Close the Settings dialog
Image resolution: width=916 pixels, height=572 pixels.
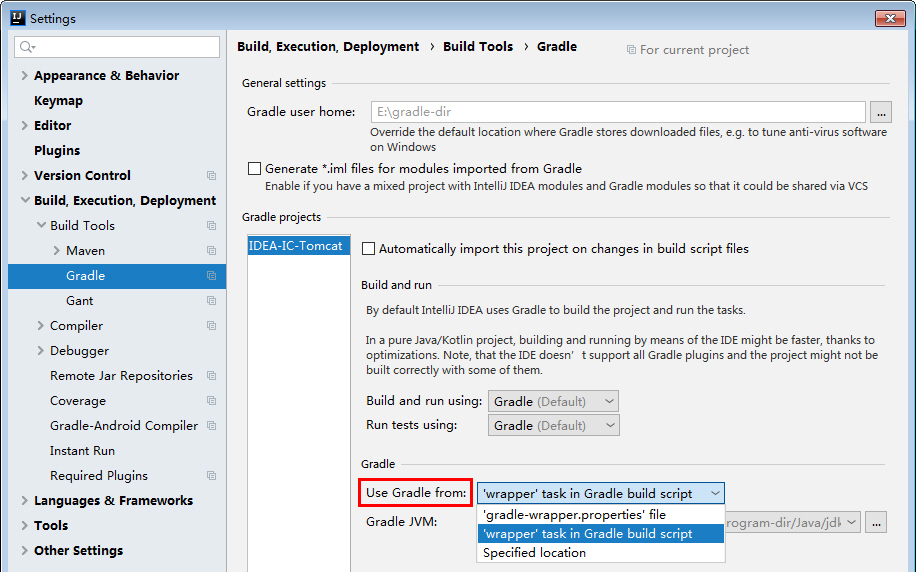tap(890, 18)
